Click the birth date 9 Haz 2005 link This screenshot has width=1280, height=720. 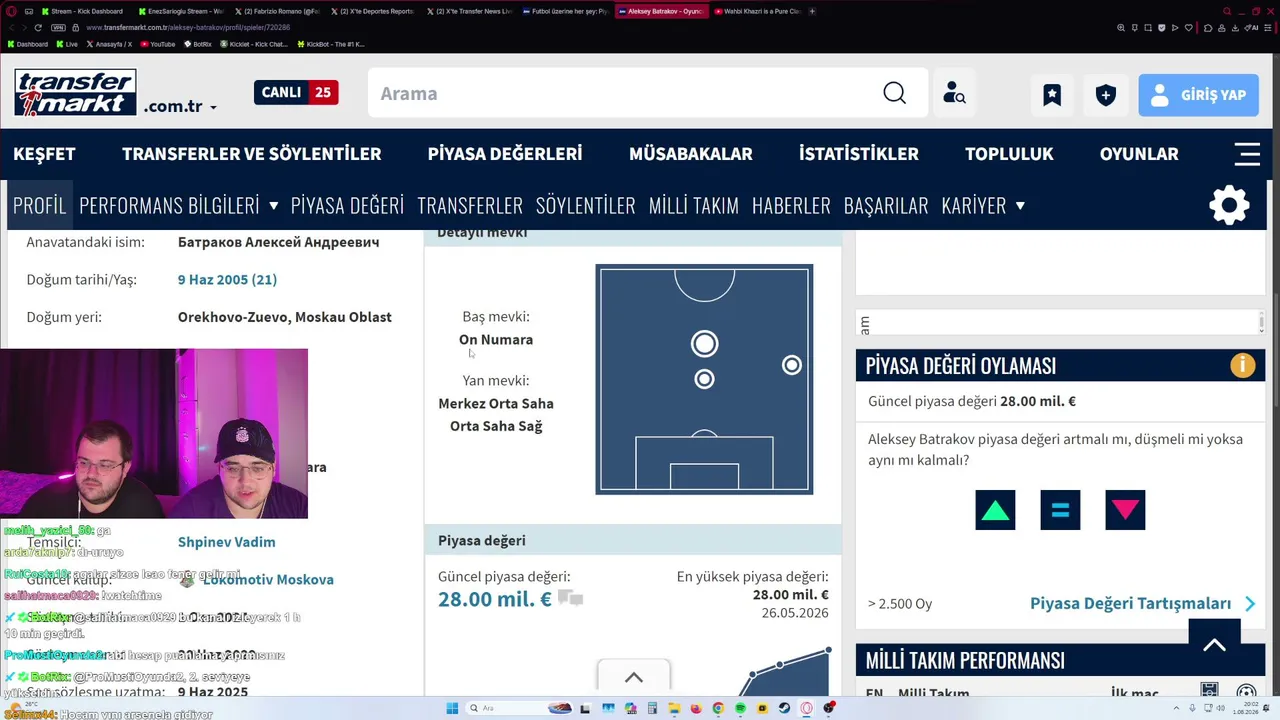coord(227,280)
